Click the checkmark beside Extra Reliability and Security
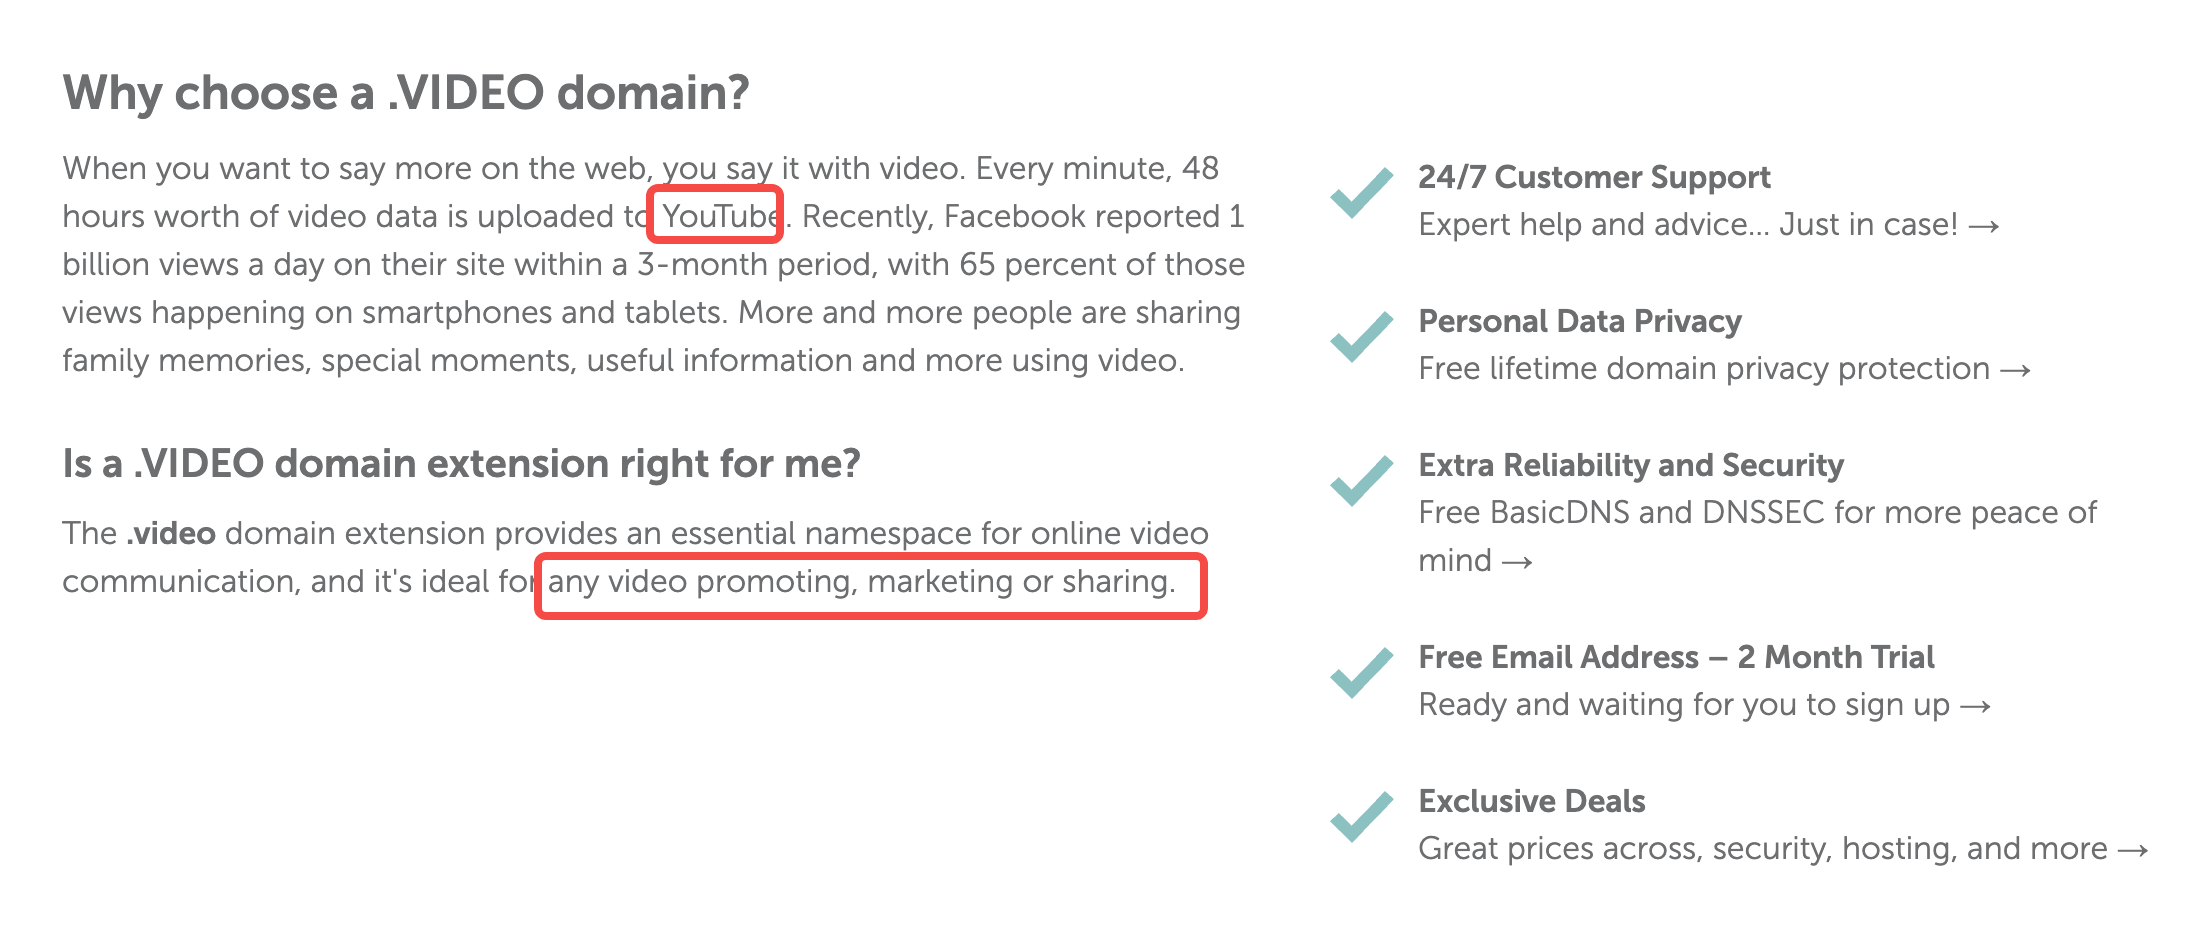This screenshot has height=948, width=2206. point(1361,481)
